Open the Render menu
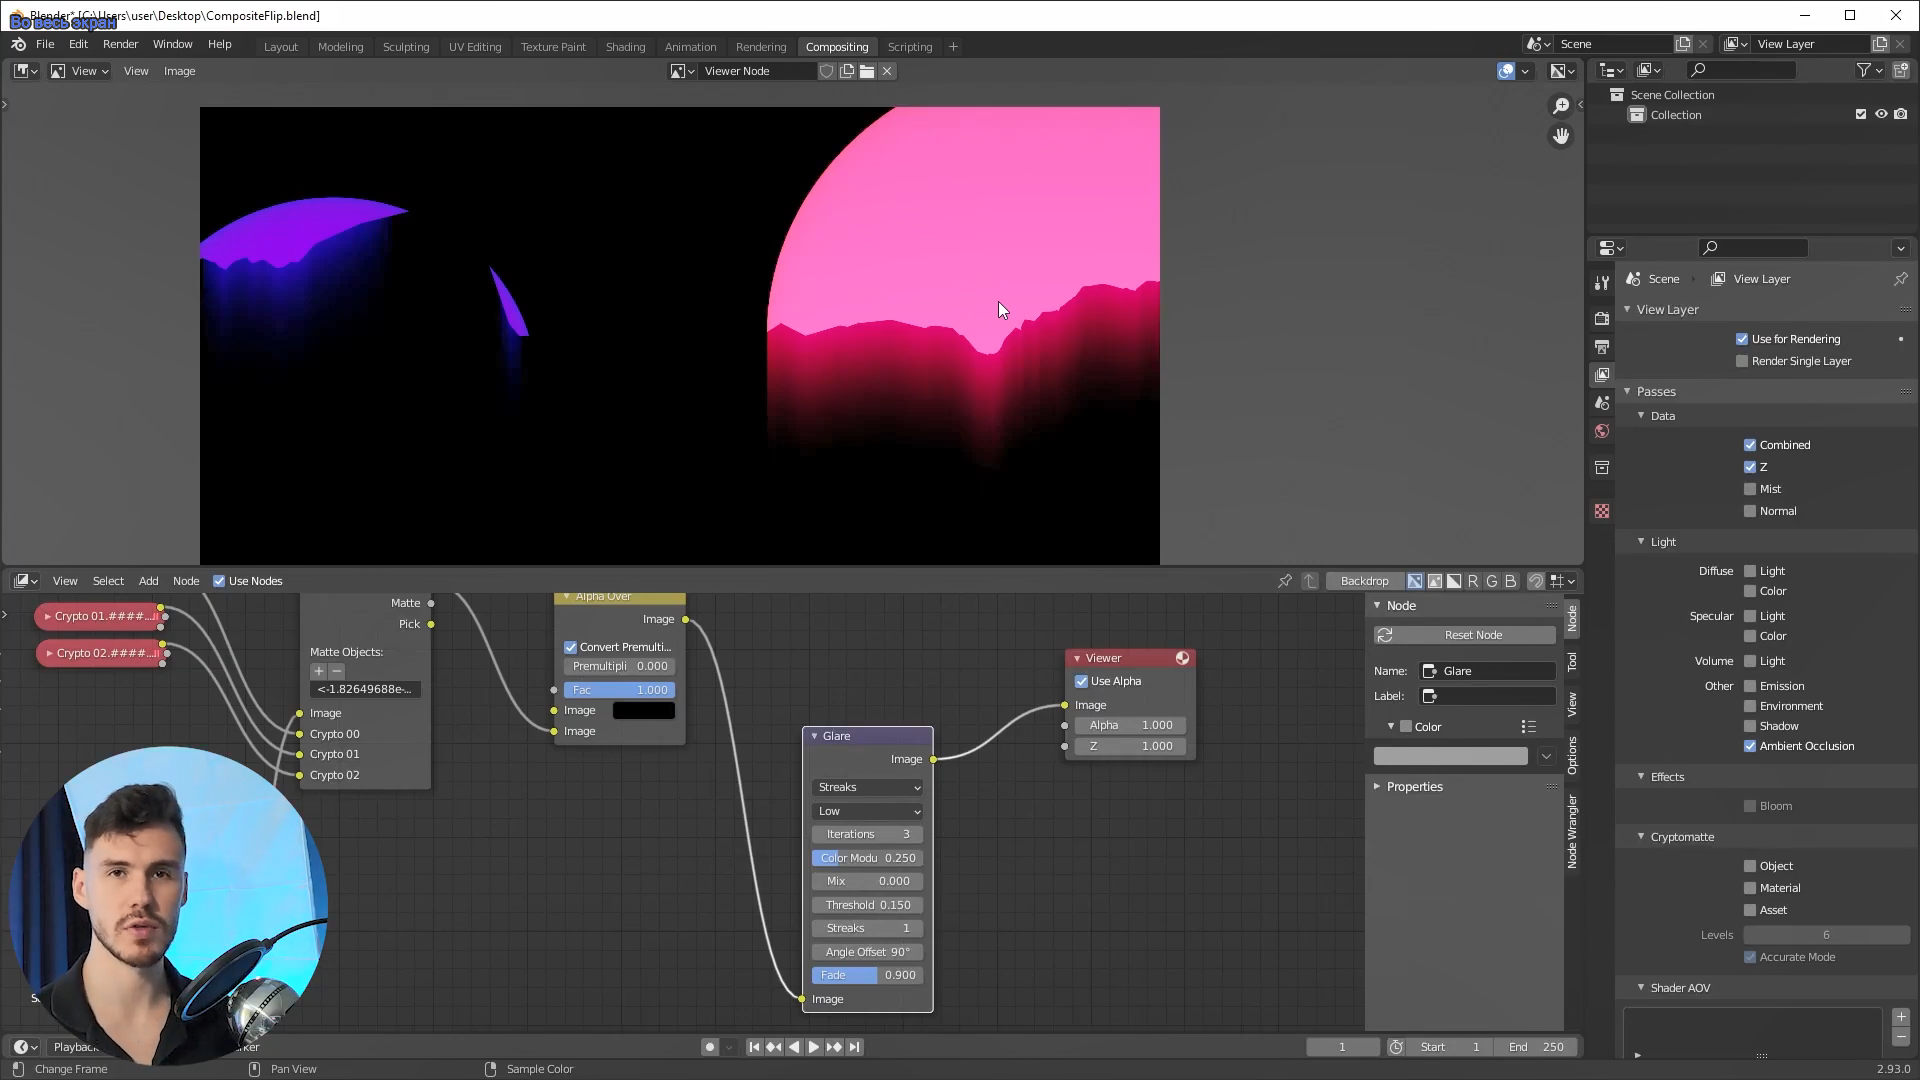Image resolution: width=1920 pixels, height=1080 pixels. point(120,44)
